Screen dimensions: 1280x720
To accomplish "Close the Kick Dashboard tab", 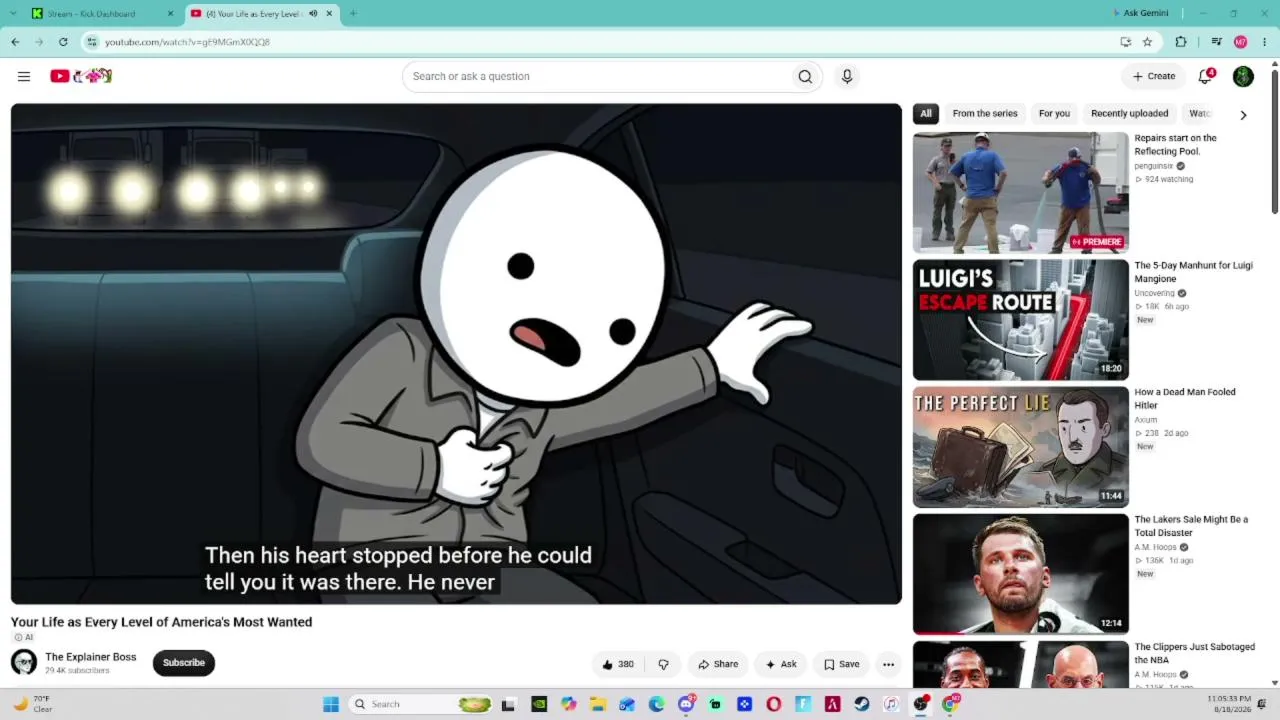I will 170,14.
